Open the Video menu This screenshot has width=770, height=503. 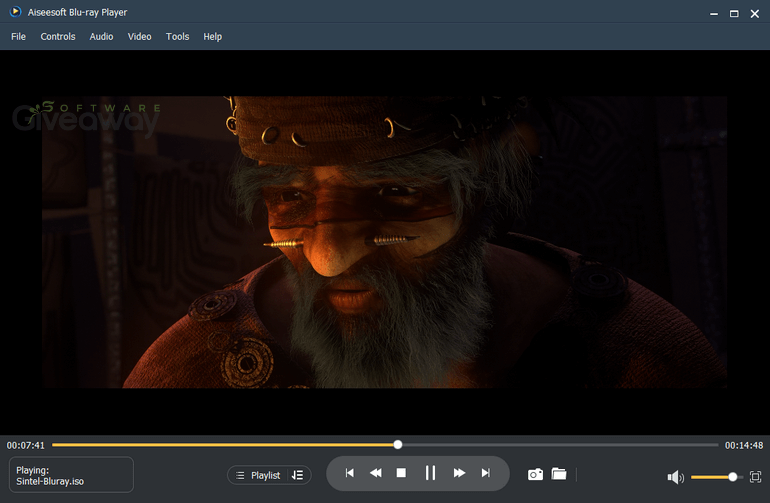[x=139, y=36]
